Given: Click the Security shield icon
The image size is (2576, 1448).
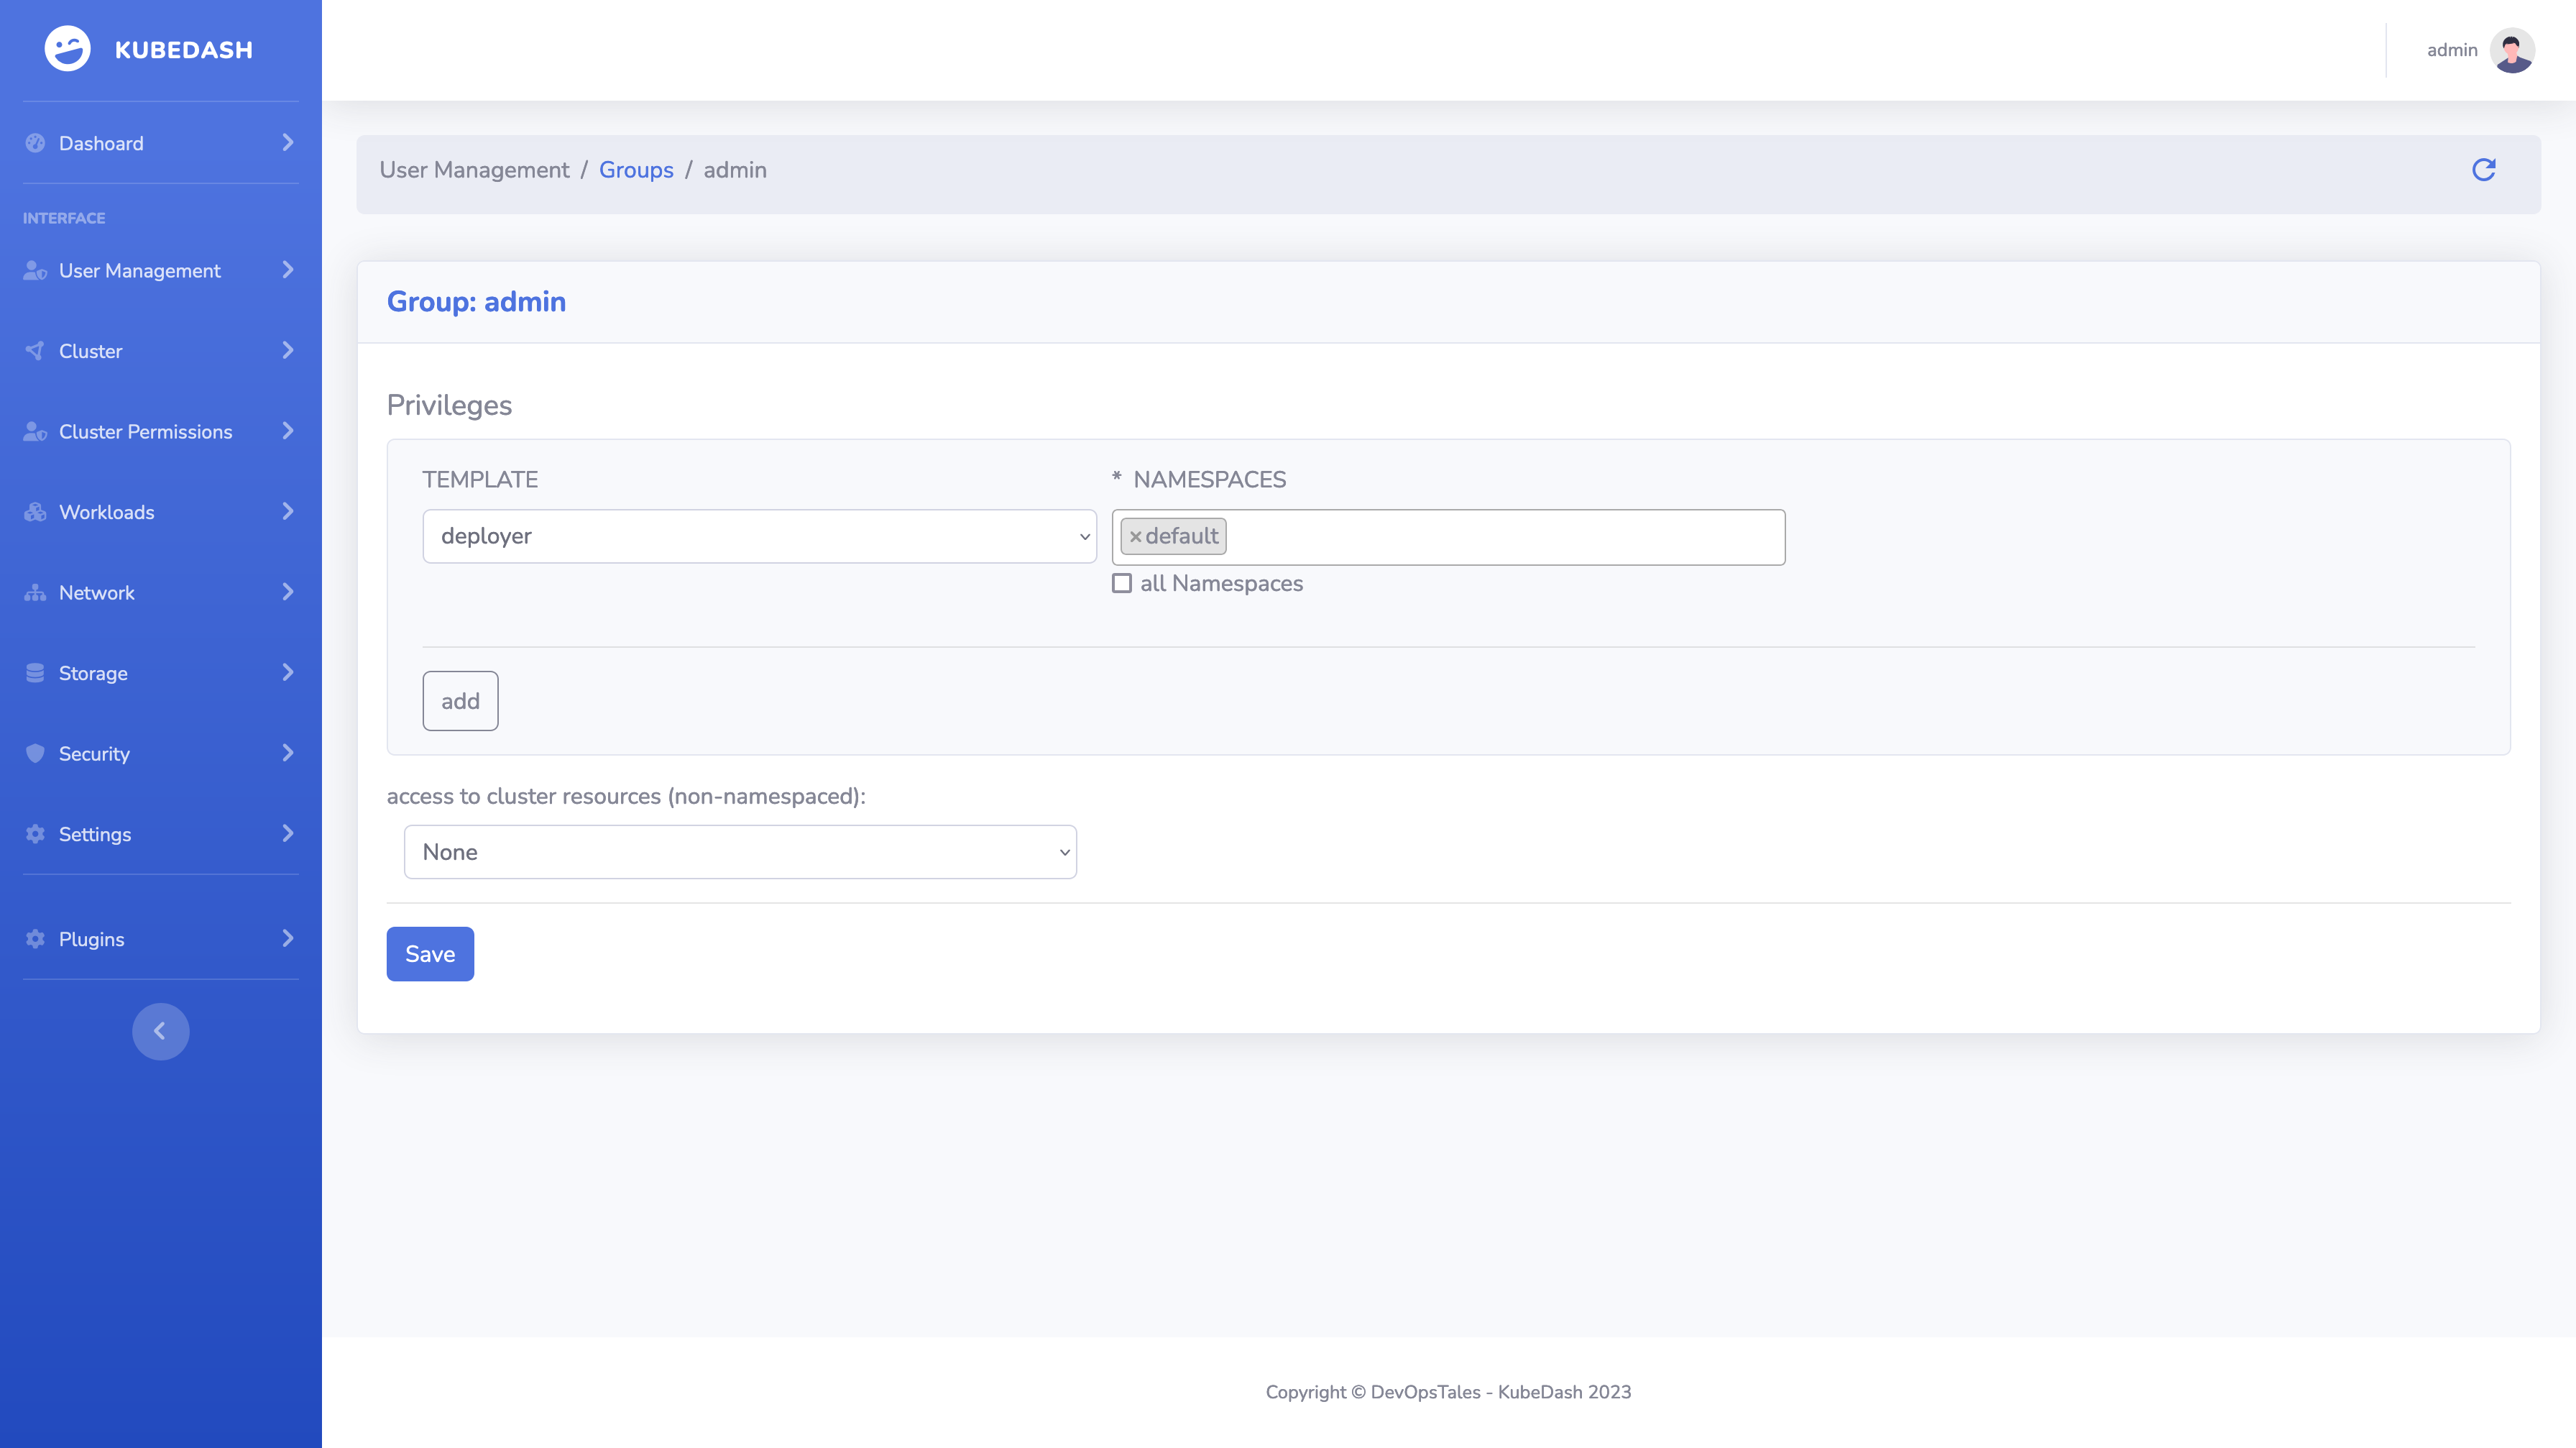Looking at the screenshot, I should (x=35, y=754).
